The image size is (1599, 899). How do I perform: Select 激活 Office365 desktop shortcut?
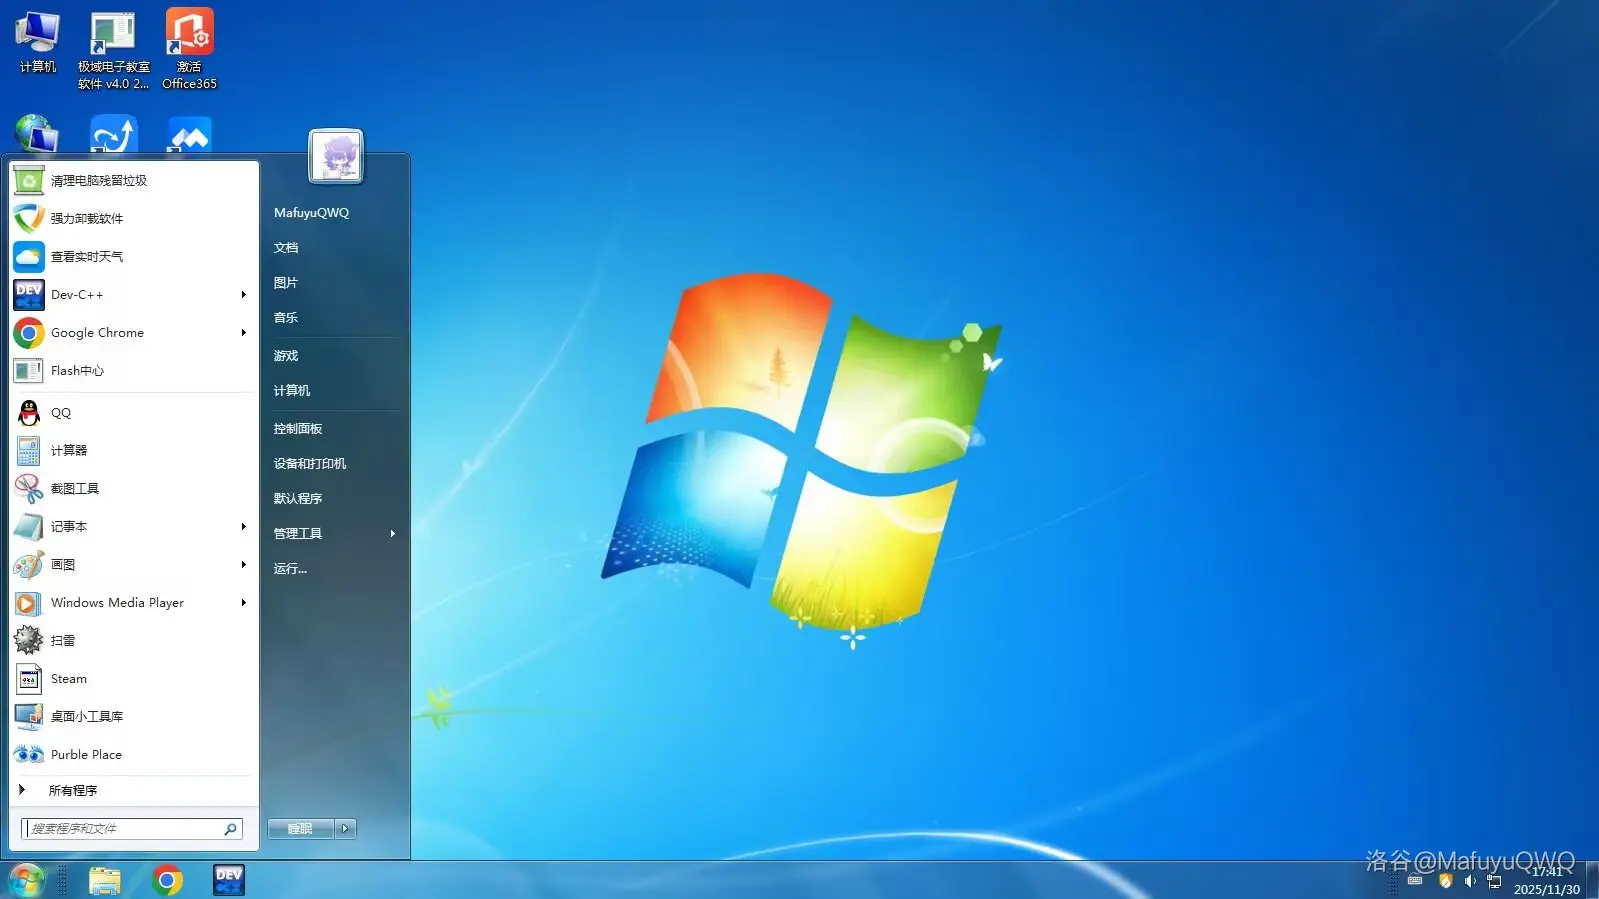point(189,49)
